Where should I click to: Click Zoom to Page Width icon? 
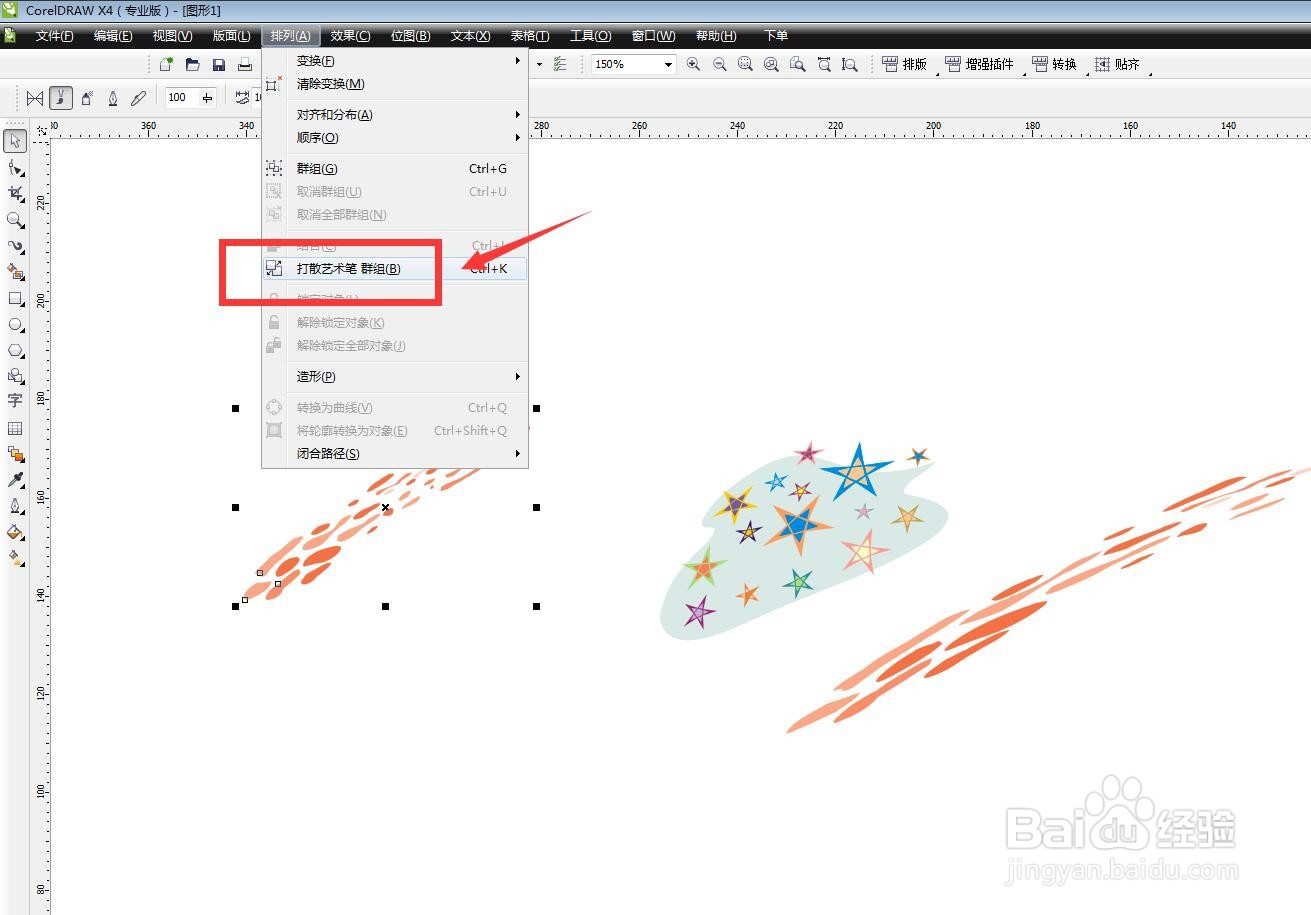pyautogui.click(x=824, y=64)
